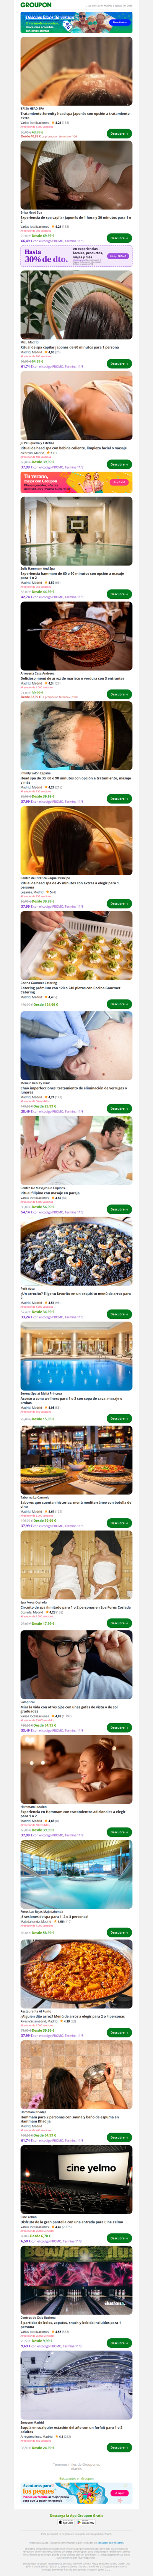Open the 'Hasta 30% de dto.' banner
Viewport: 153px width, 2576px height.
(76, 257)
